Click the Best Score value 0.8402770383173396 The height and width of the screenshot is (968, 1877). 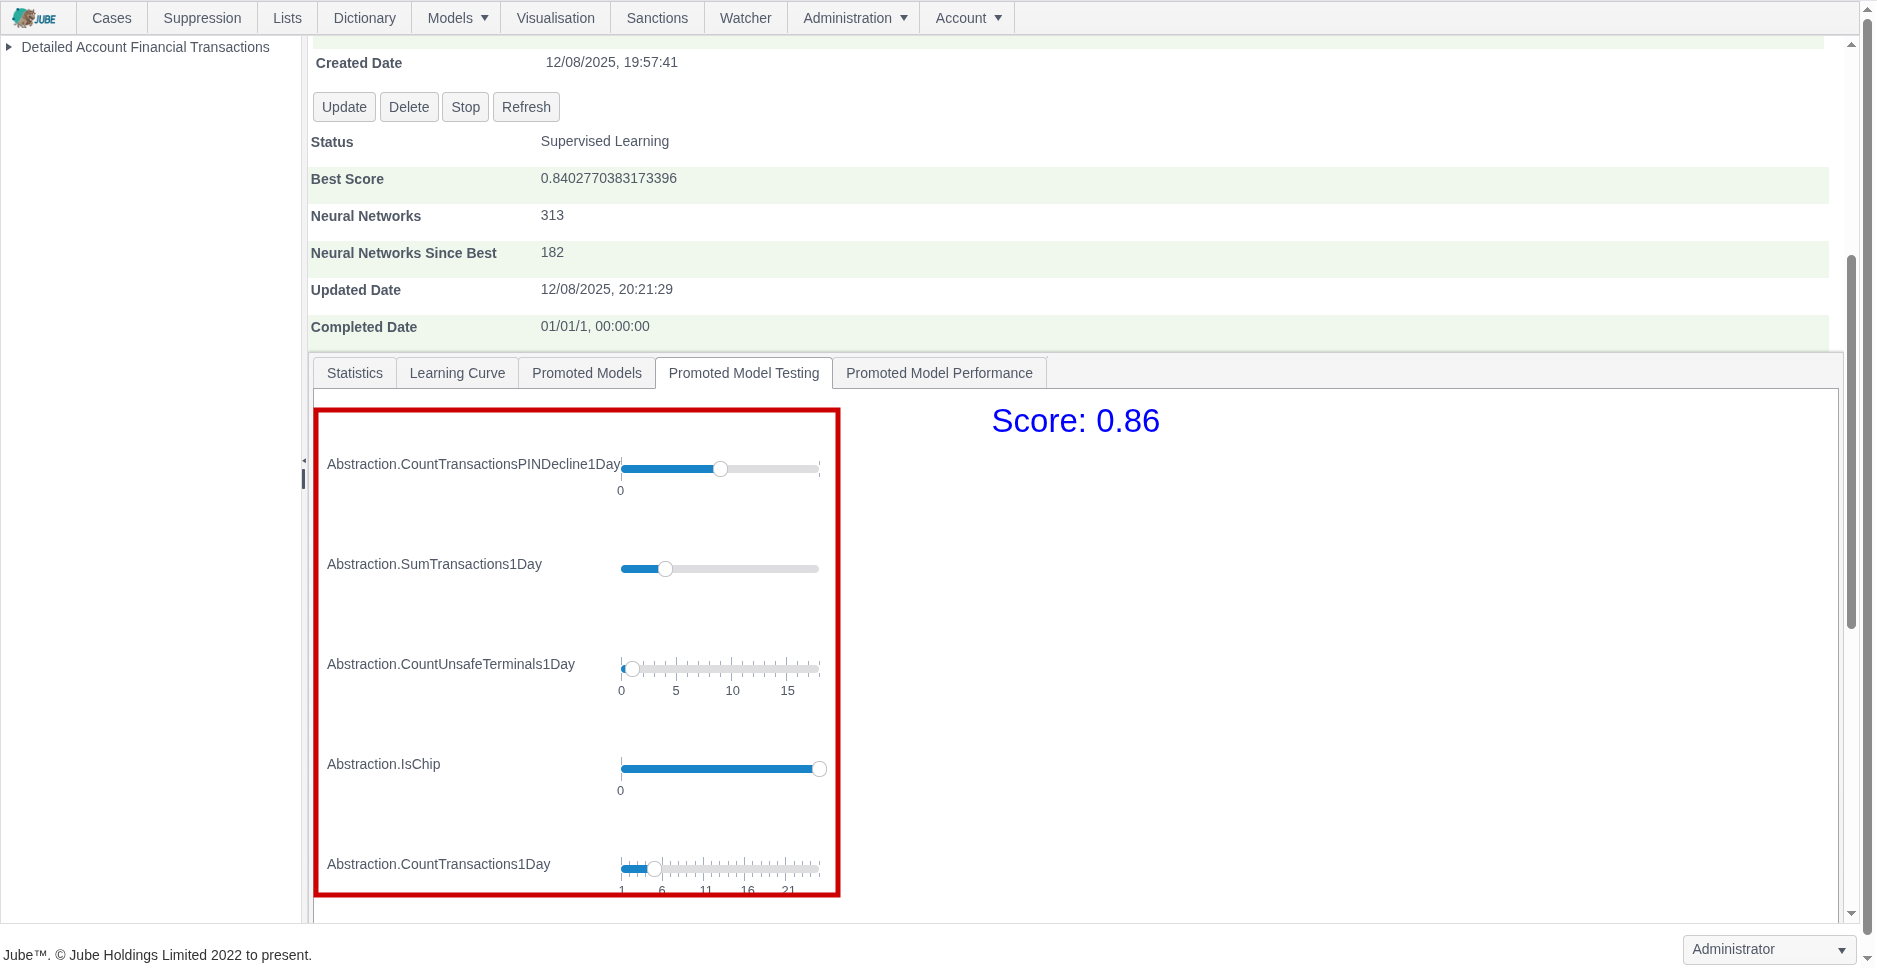(x=608, y=178)
